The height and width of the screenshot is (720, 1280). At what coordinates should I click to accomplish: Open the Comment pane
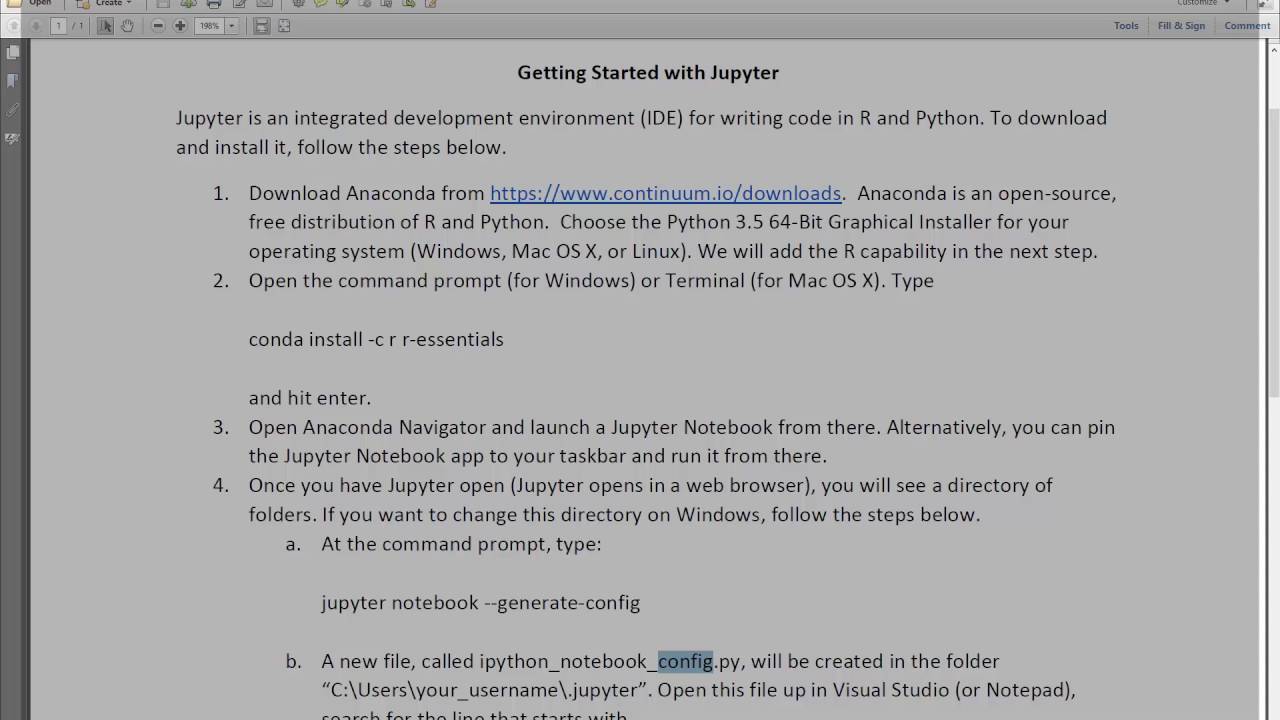[x=1247, y=26]
